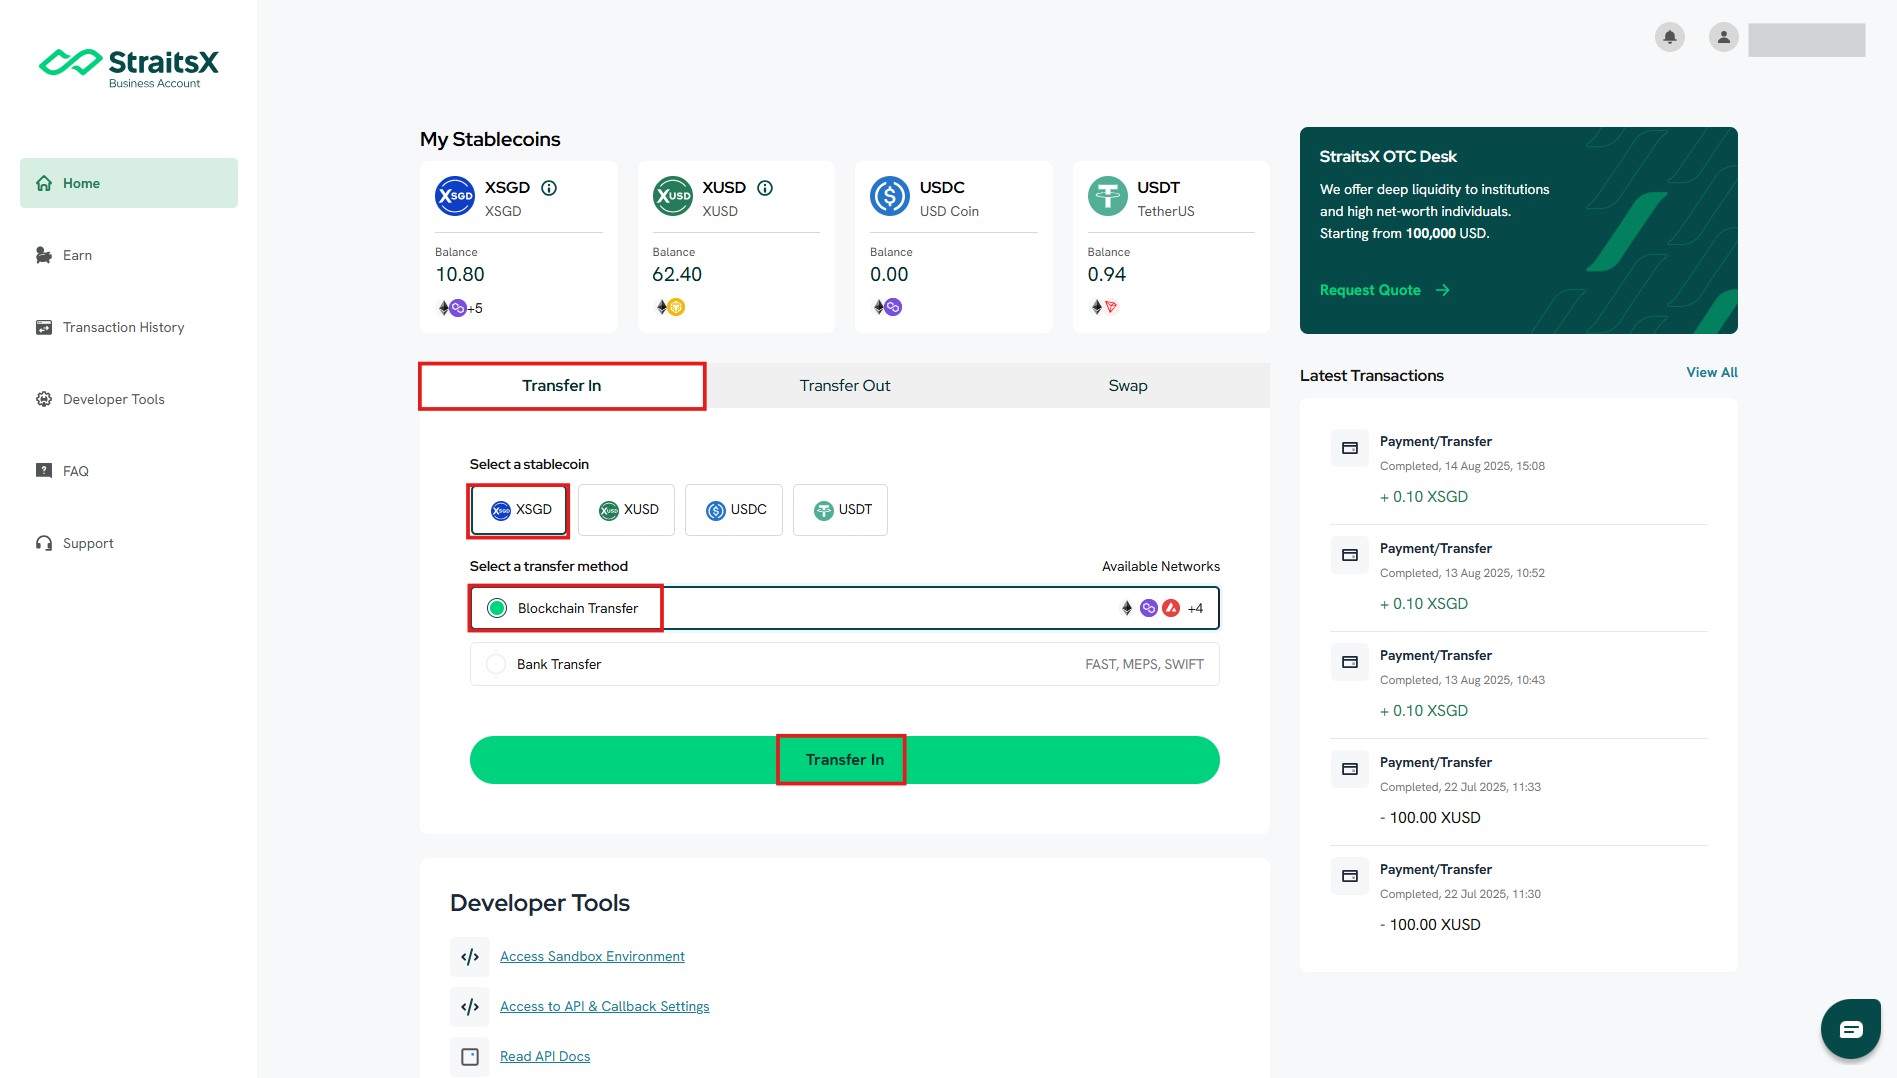Switch to the Transfer Out tab
Viewport: 1897px width, 1078px height.
845,386
